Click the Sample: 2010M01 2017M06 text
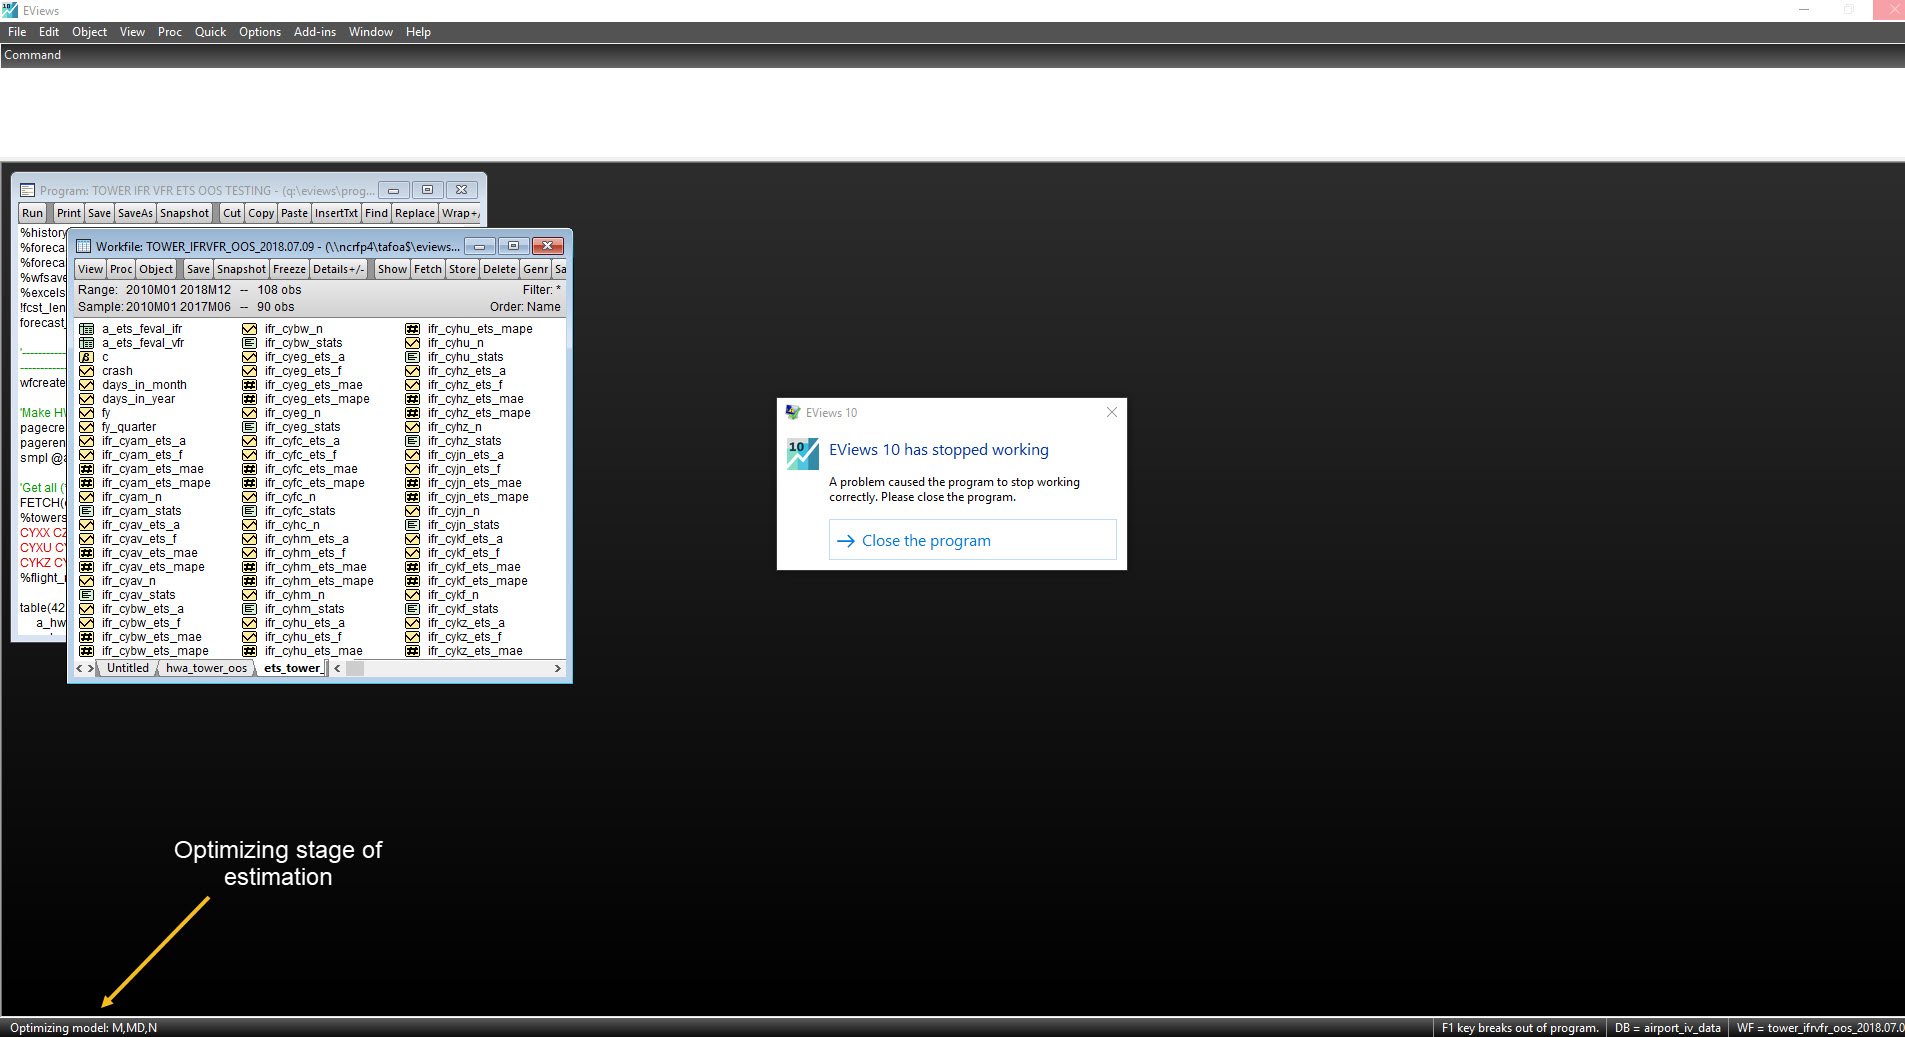Viewport: 1905px width, 1037px height. pyautogui.click(x=154, y=307)
